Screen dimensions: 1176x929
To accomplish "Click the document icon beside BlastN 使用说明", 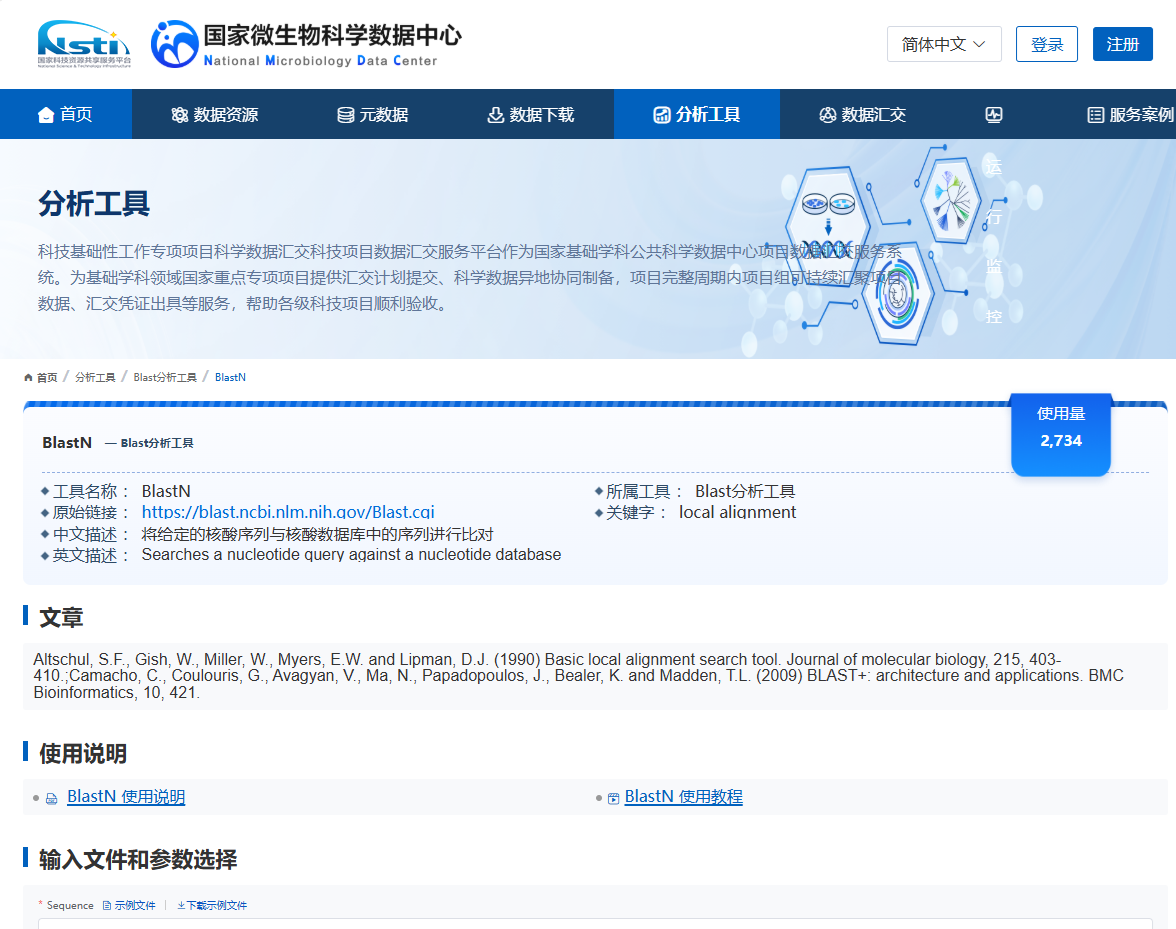I will 52,798.
